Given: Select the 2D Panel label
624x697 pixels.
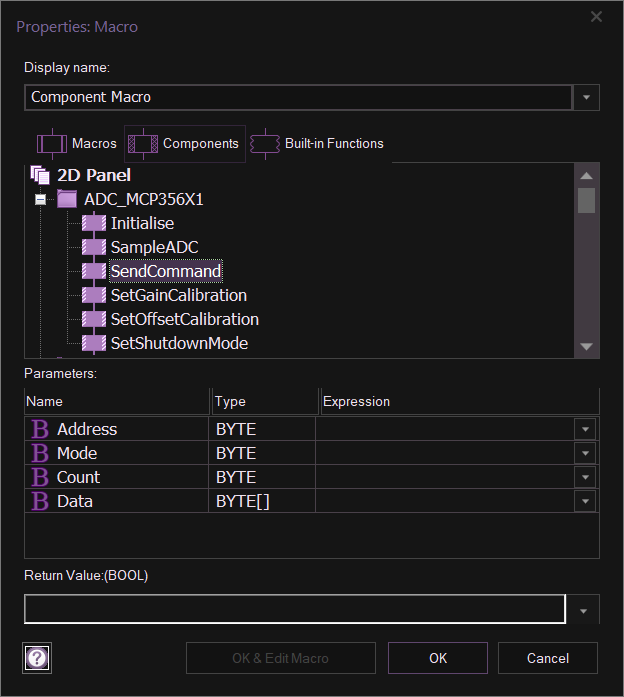Looking at the screenshot, I should (94, 175).
